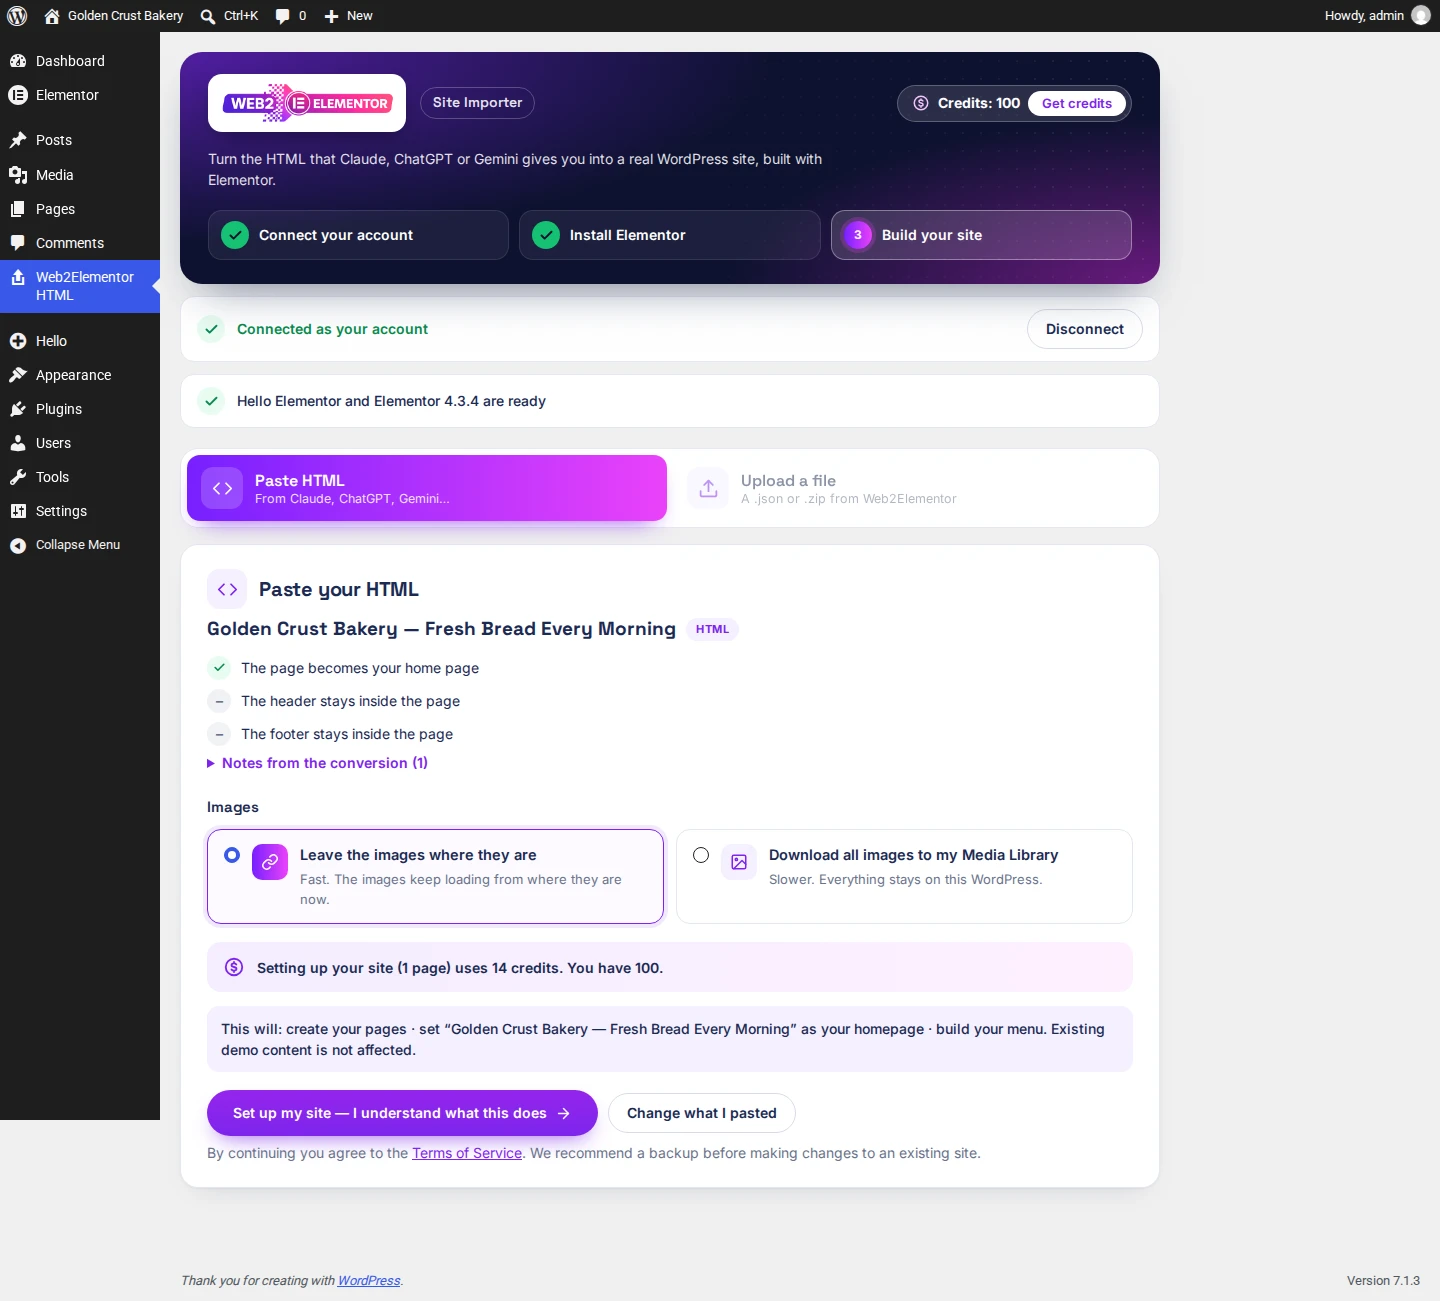Click Install Elementor green check icon
1440x1301 pixels.
coord(546,235)
